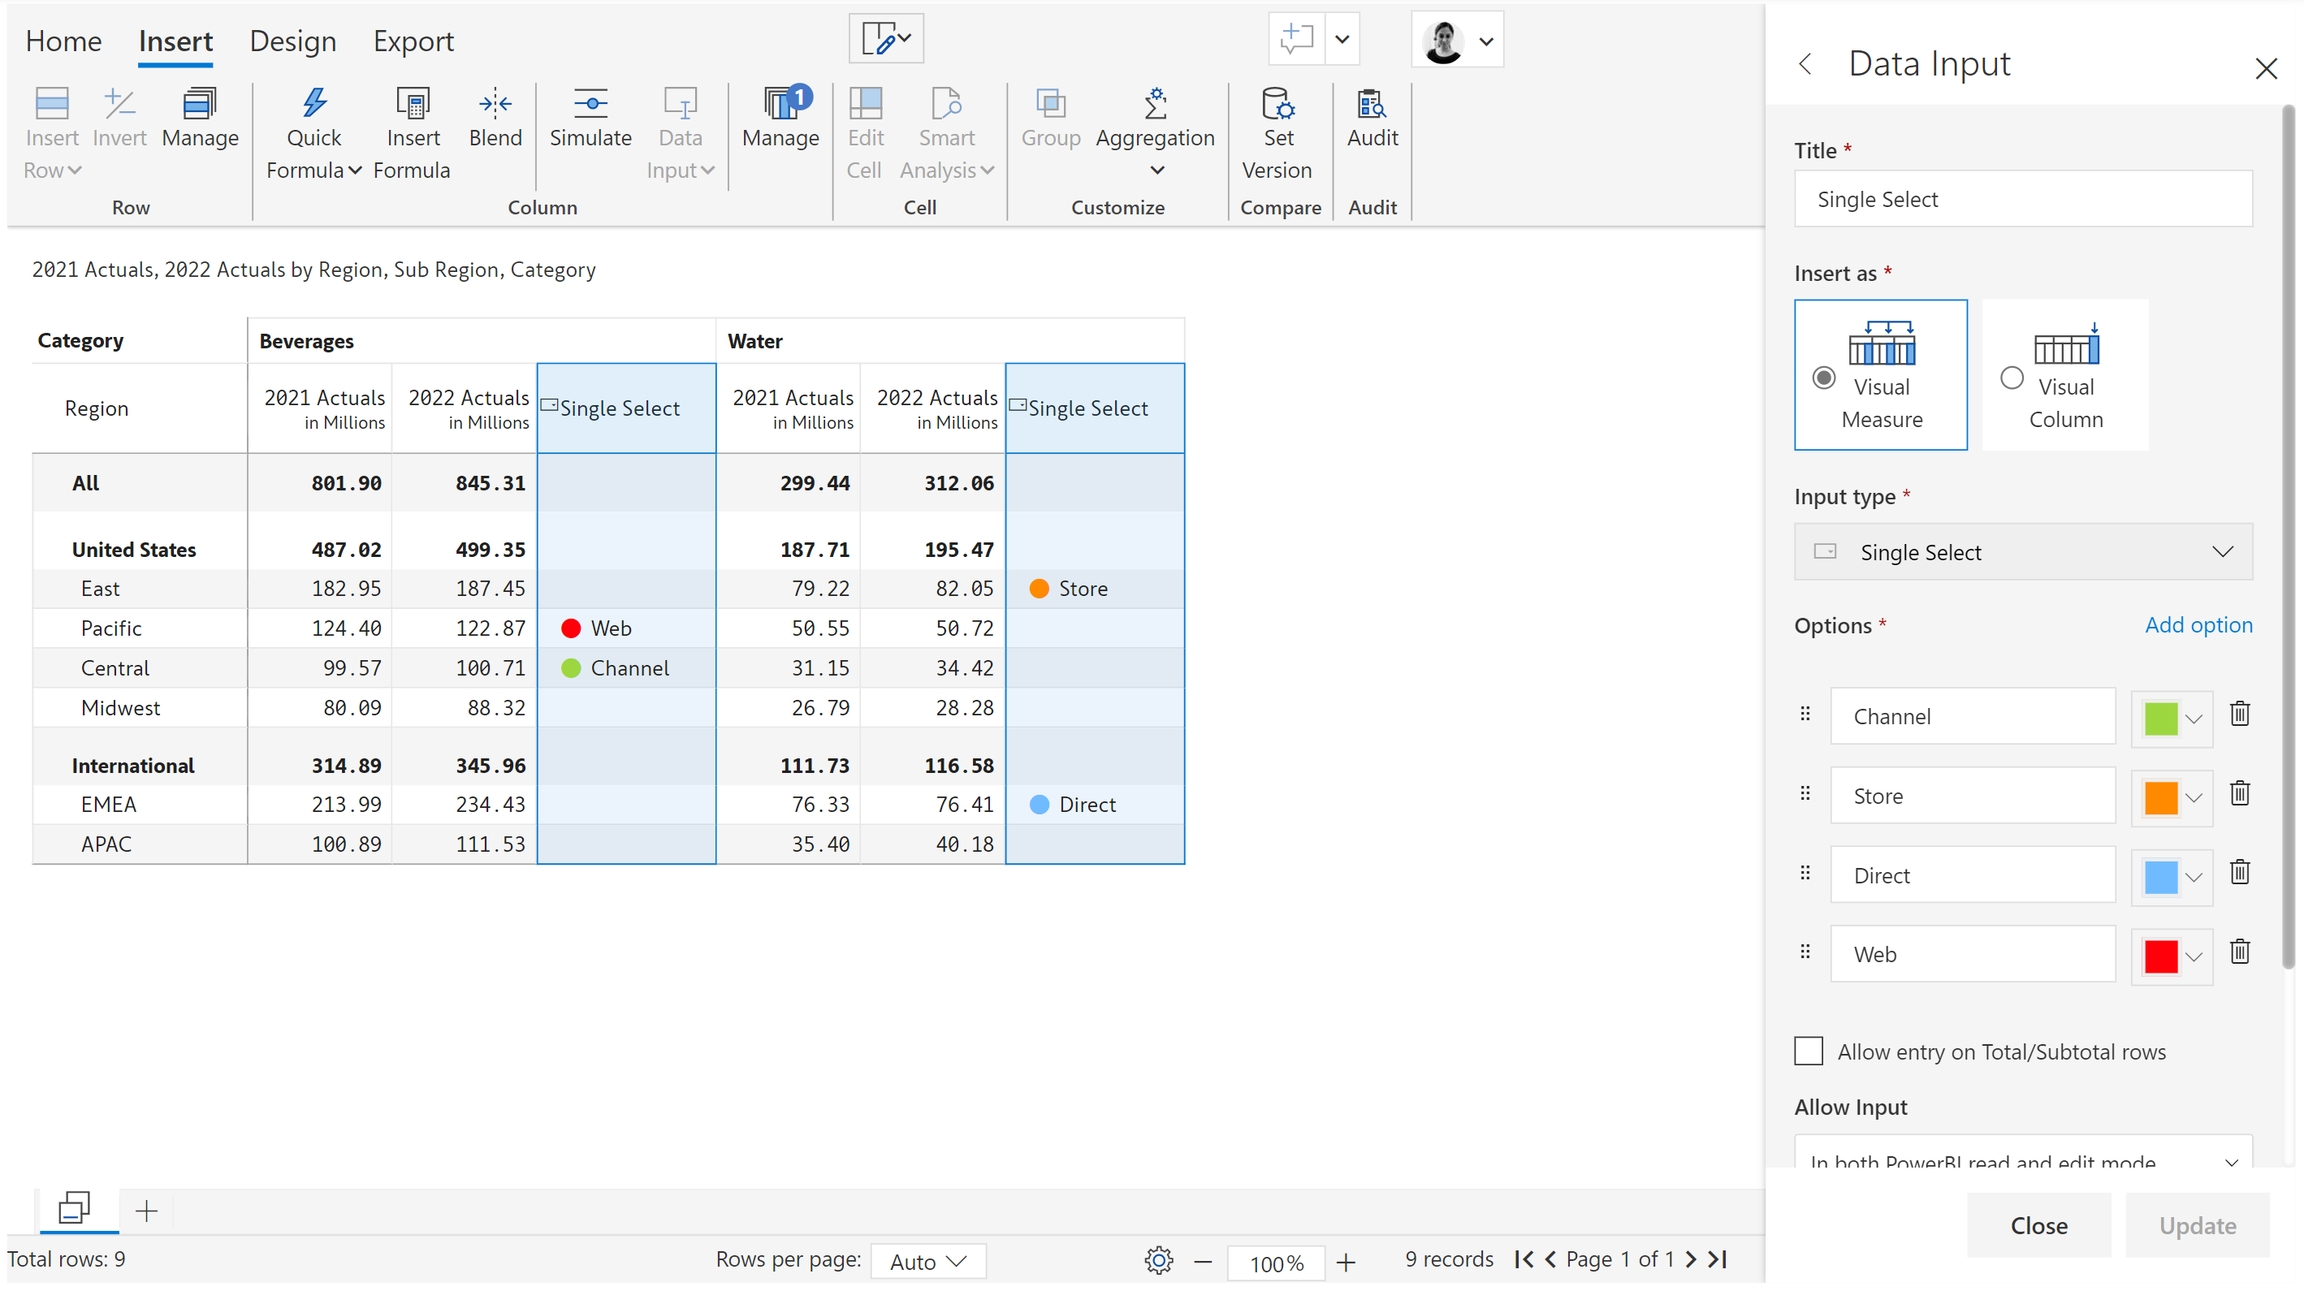Go back using Data Input panel arrow
This screenshot has width=2304, height=1291.
pos(1805,64)
